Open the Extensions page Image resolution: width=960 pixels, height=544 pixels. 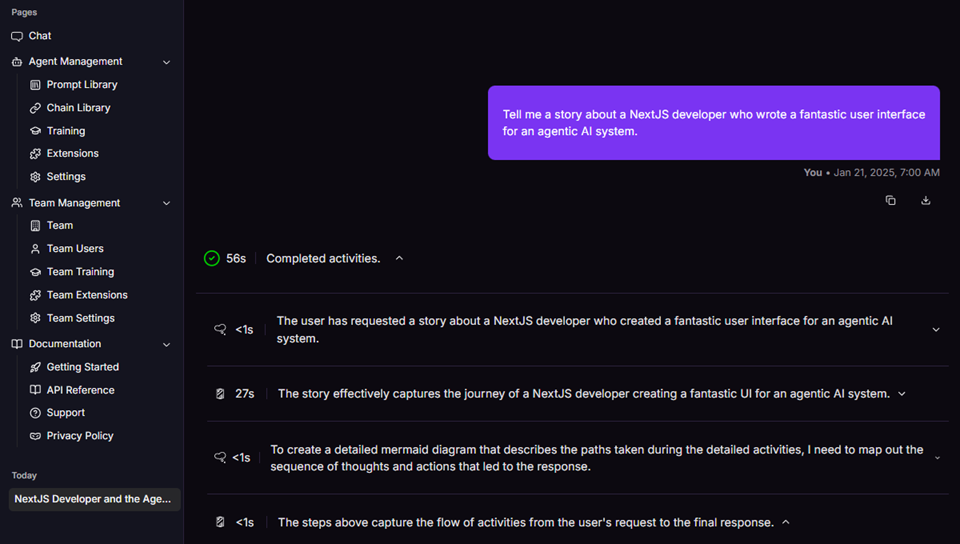click(72, 154)
